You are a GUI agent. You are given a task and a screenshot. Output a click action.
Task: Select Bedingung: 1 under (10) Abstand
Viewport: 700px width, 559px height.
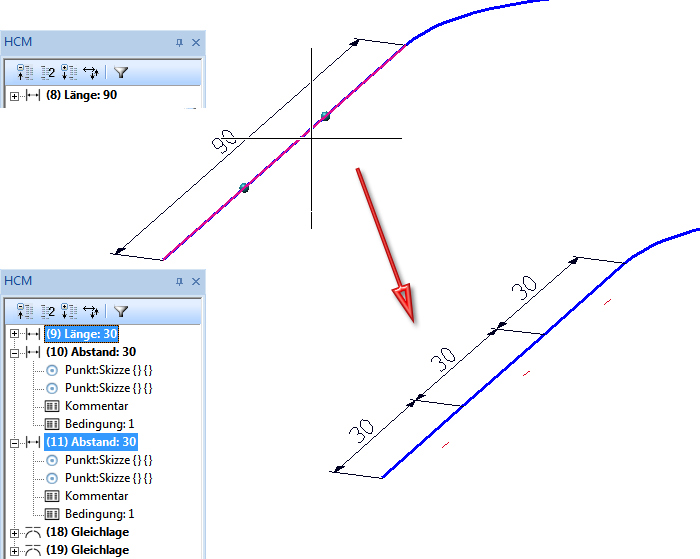[x=99, y=424]
